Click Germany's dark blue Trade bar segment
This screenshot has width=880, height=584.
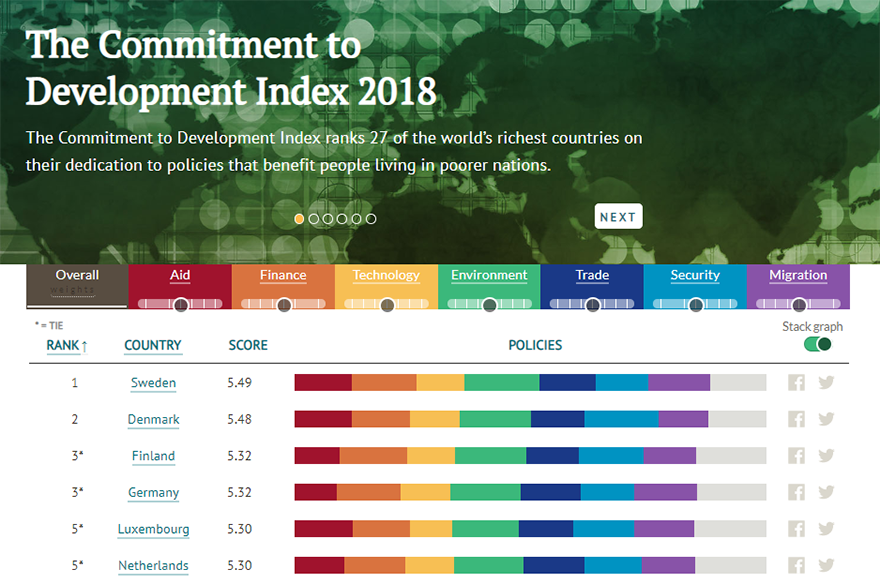[551, 492]
